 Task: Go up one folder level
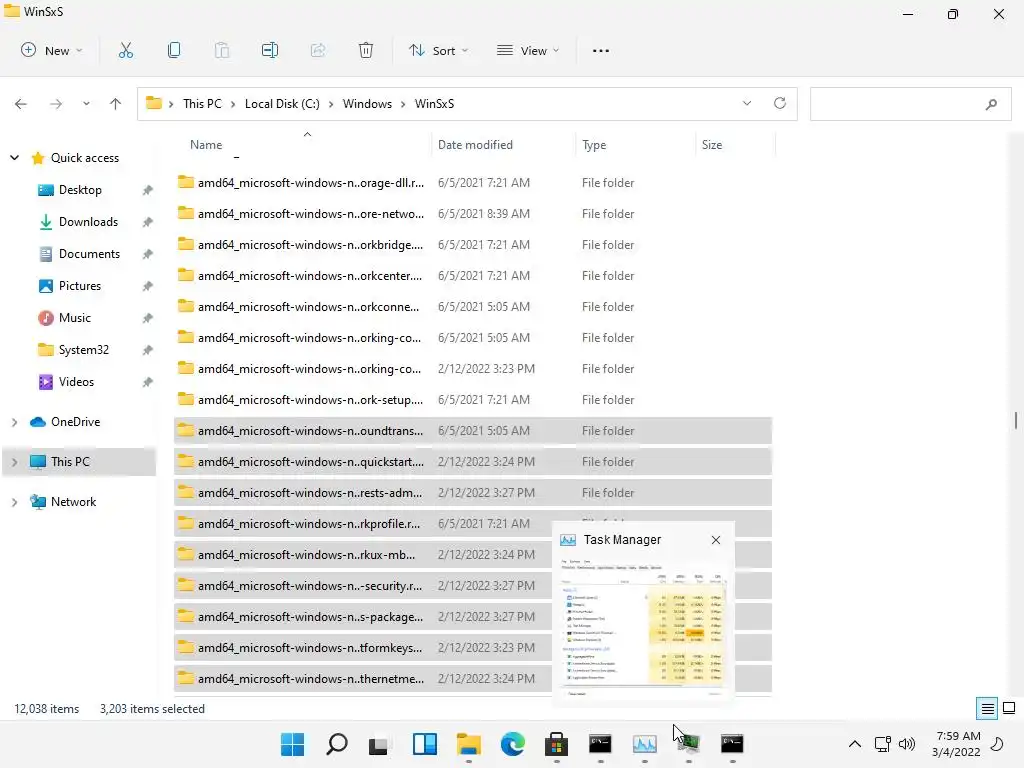116,104
